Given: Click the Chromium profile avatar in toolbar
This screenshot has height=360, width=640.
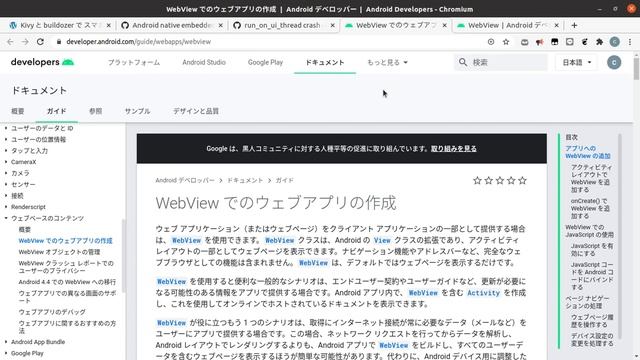Looking at the screenshot, I should pos(615,42).
